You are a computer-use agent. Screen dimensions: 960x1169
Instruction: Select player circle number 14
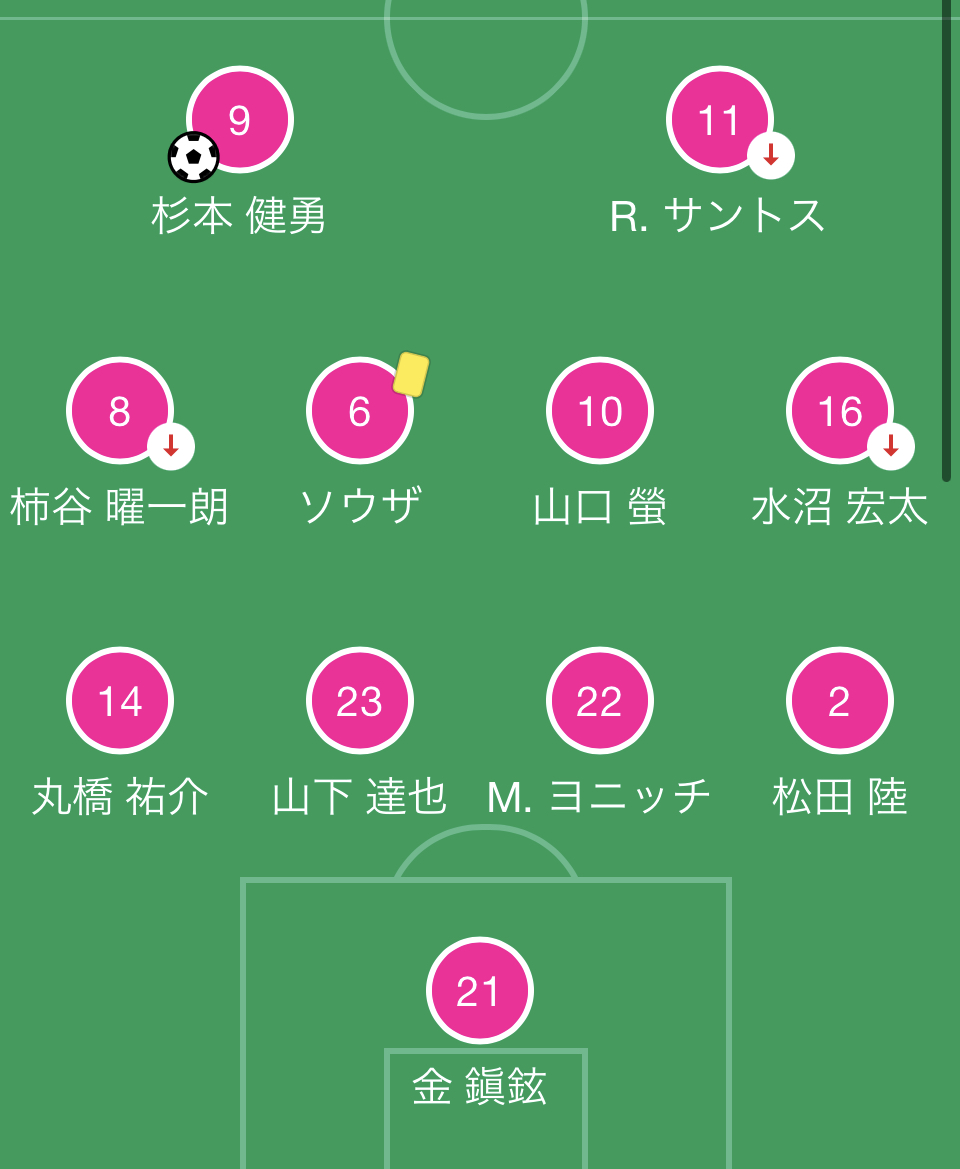(x=120, y=701)
